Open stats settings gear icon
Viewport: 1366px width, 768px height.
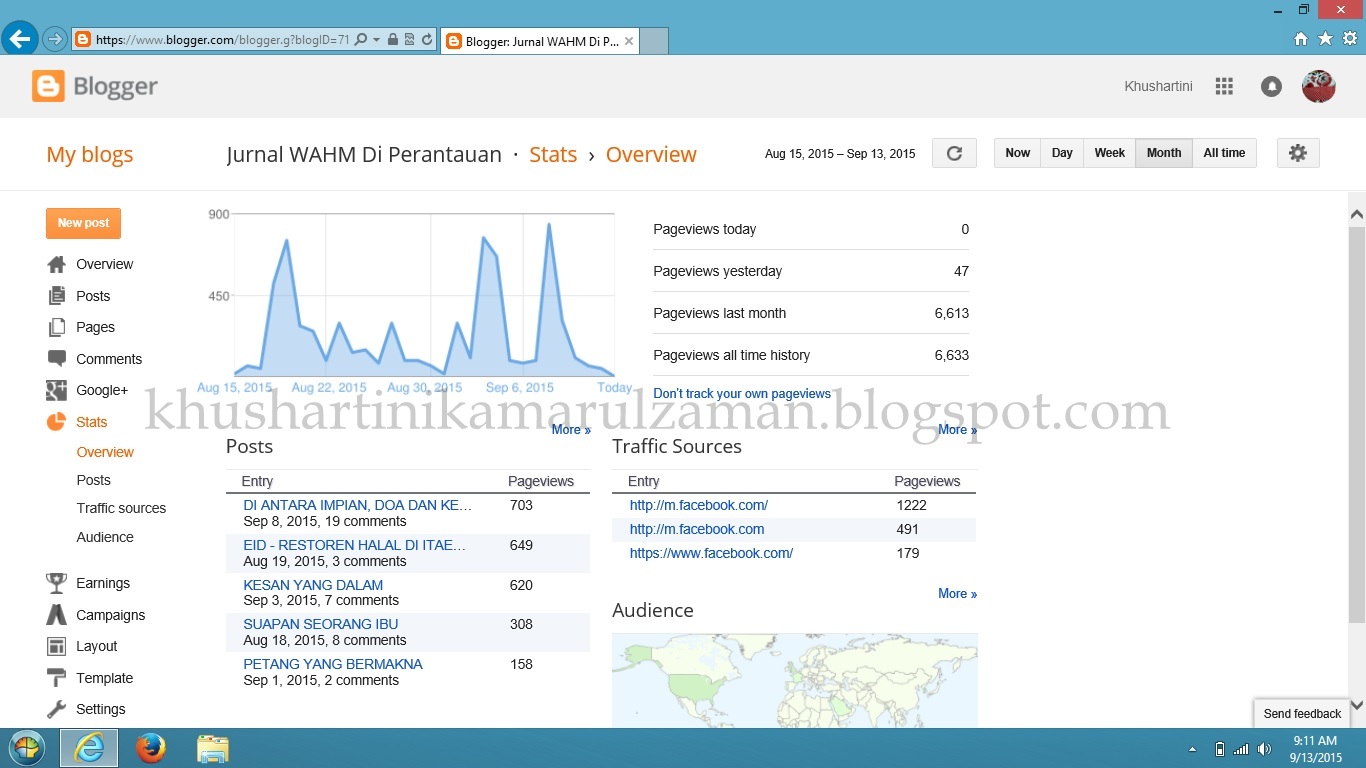(x=1298, y=153)
